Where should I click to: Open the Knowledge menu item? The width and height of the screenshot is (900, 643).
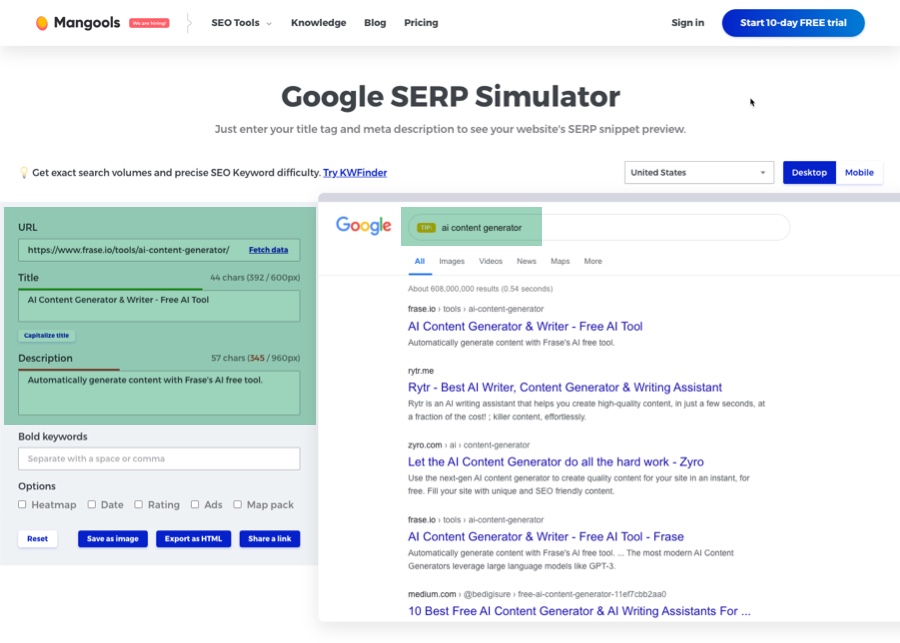[x=319, y=23]
